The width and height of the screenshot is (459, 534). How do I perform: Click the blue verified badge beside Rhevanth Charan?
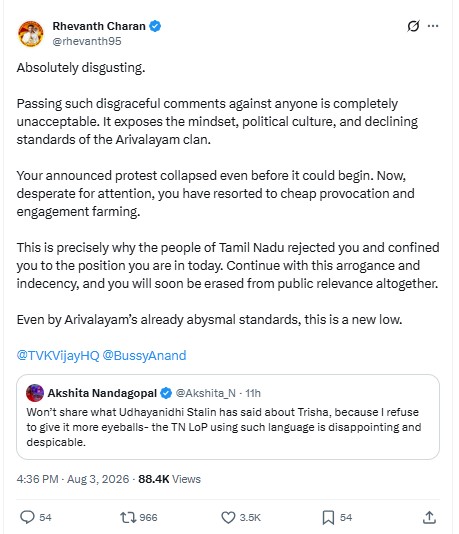[x=155, y=26]
